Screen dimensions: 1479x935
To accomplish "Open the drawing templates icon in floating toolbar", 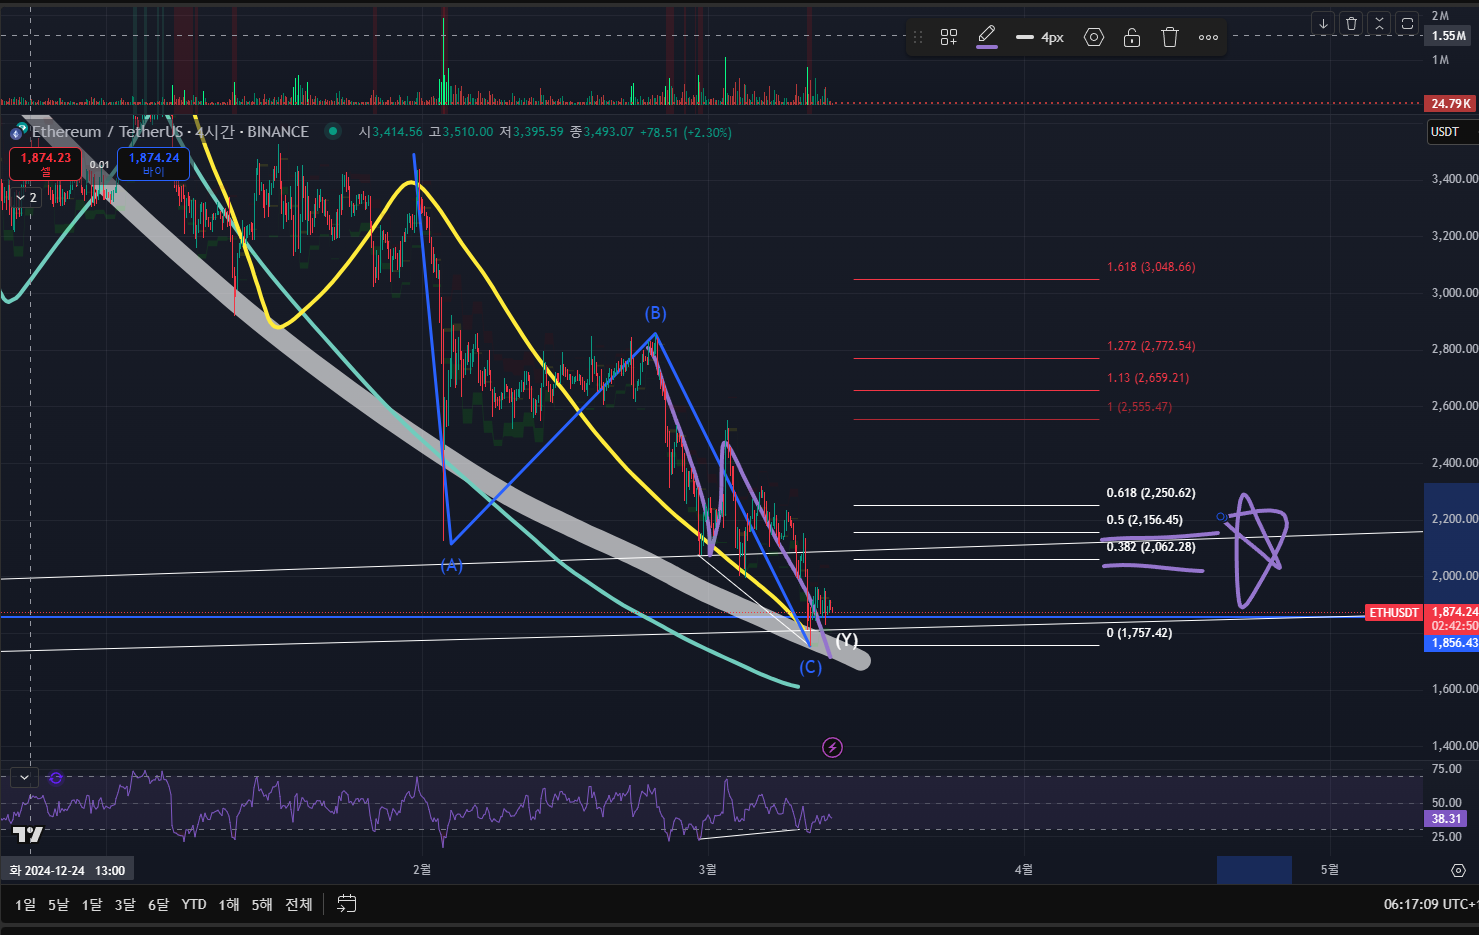I will pyautogui.click(x=949, y=37).
